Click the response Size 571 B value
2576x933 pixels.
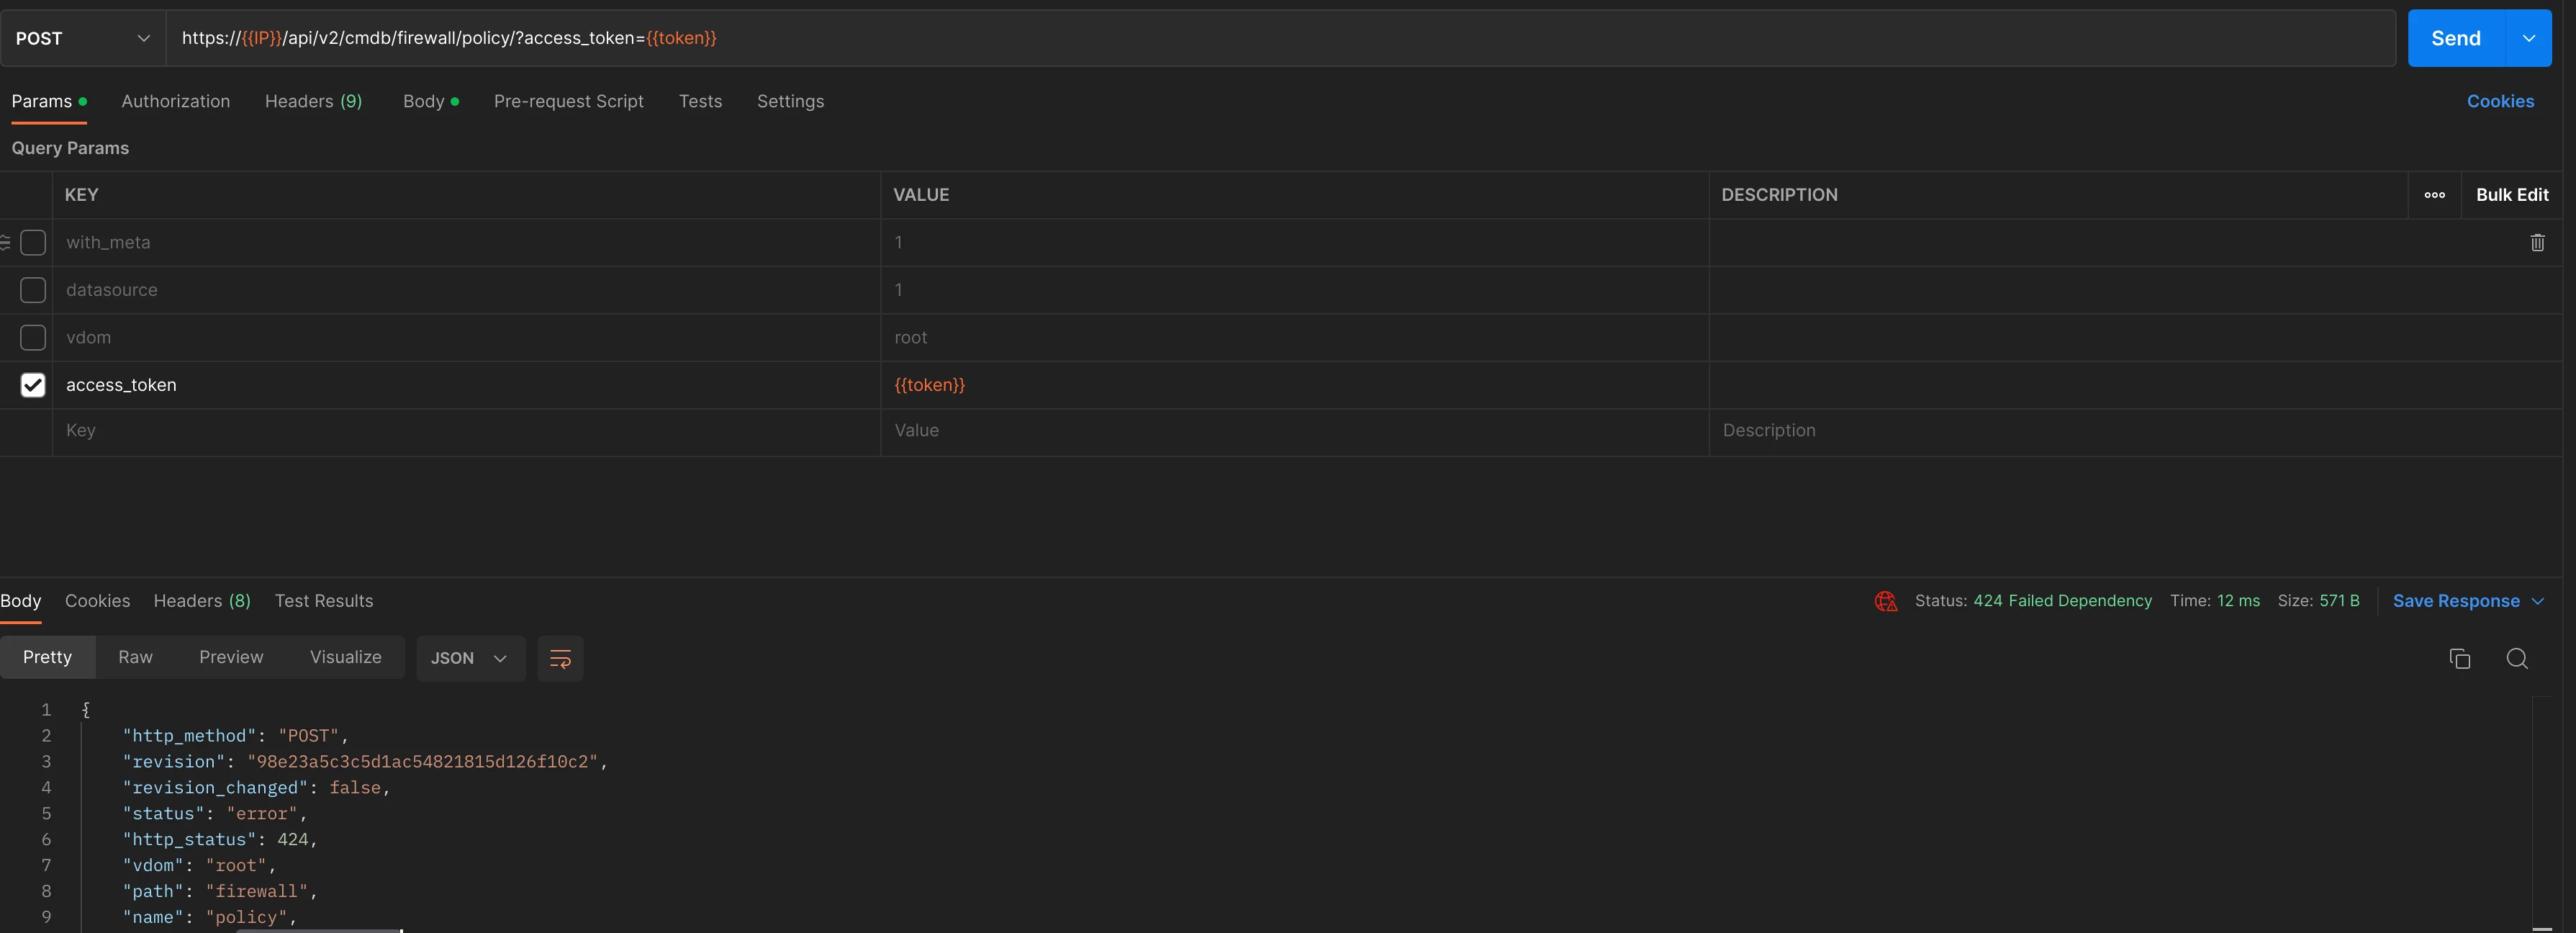point(2339,601)
